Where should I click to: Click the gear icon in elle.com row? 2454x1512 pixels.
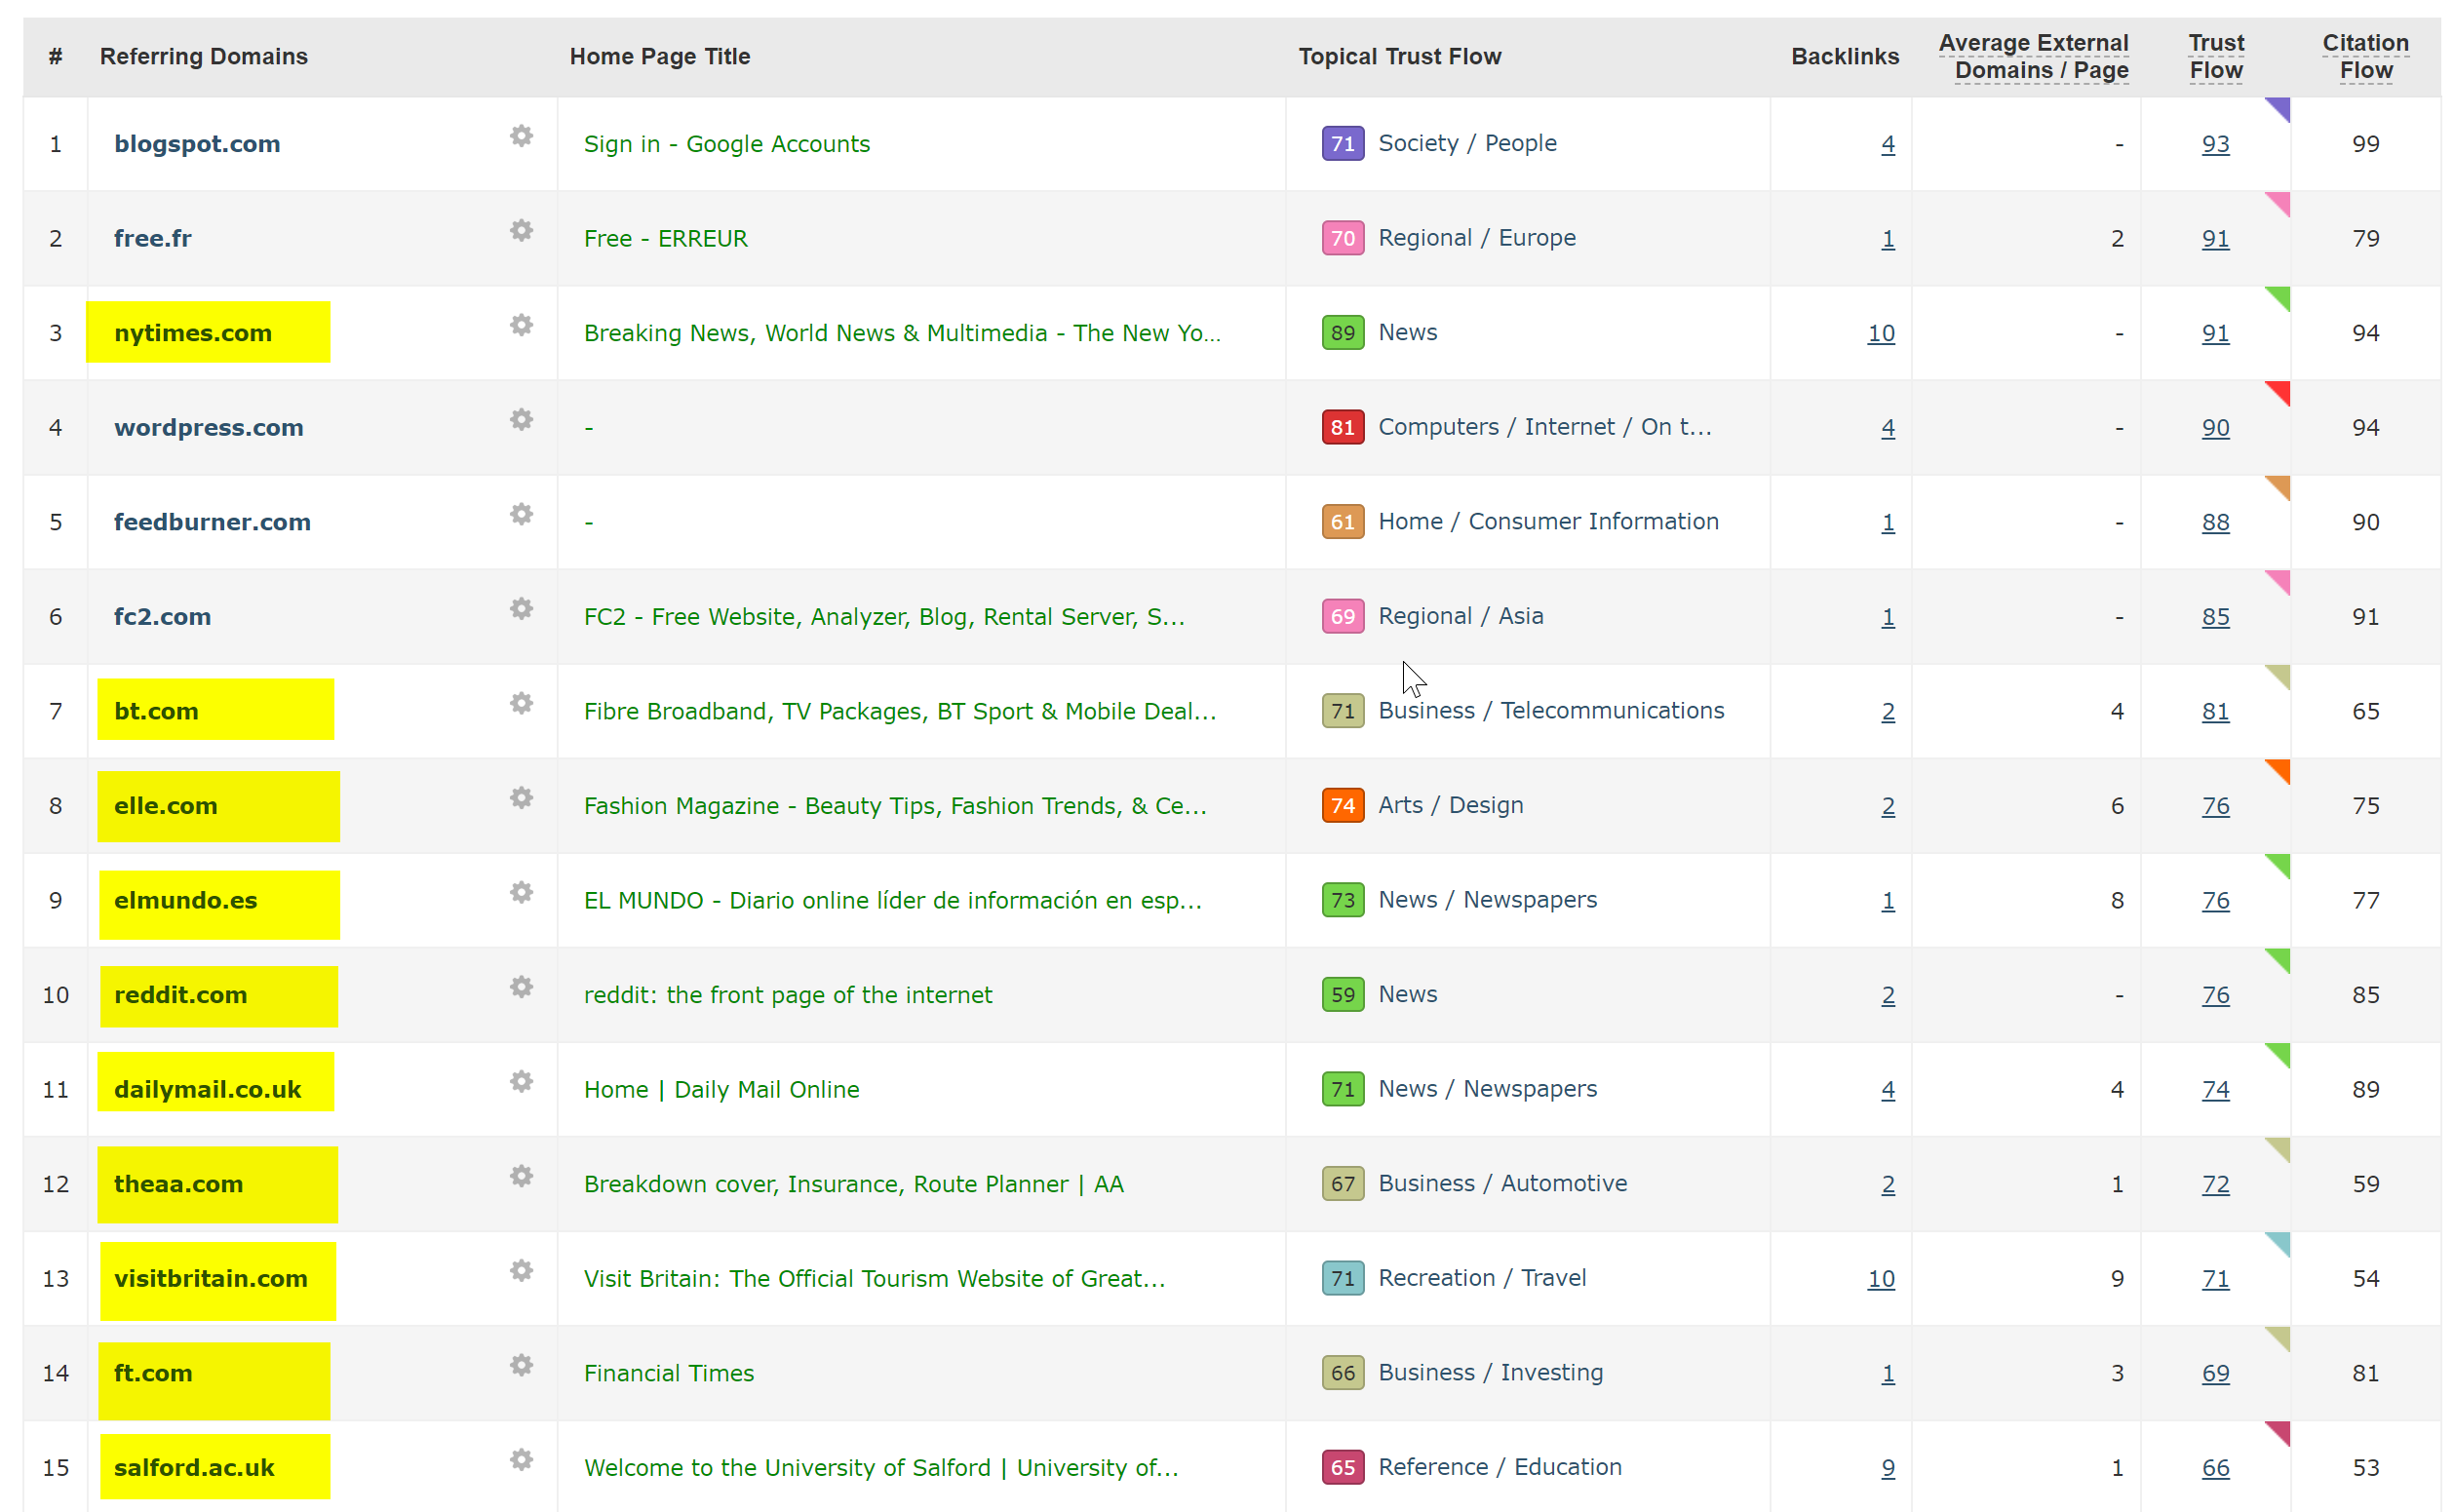pyautogui.click(x=521, y=798)
